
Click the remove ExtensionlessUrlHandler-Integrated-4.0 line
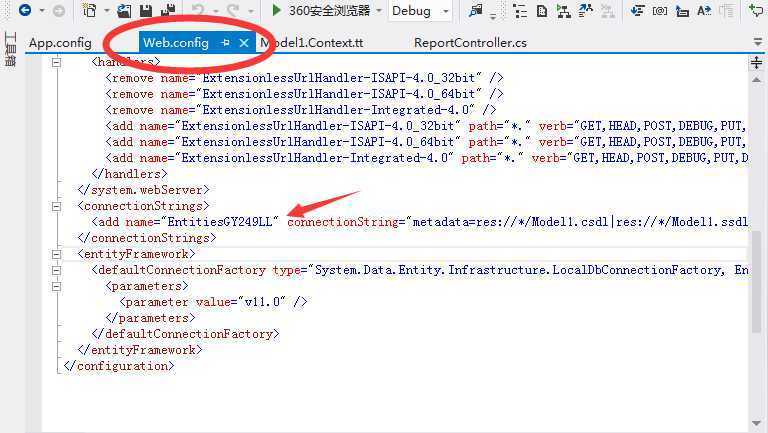click(301, 110)
